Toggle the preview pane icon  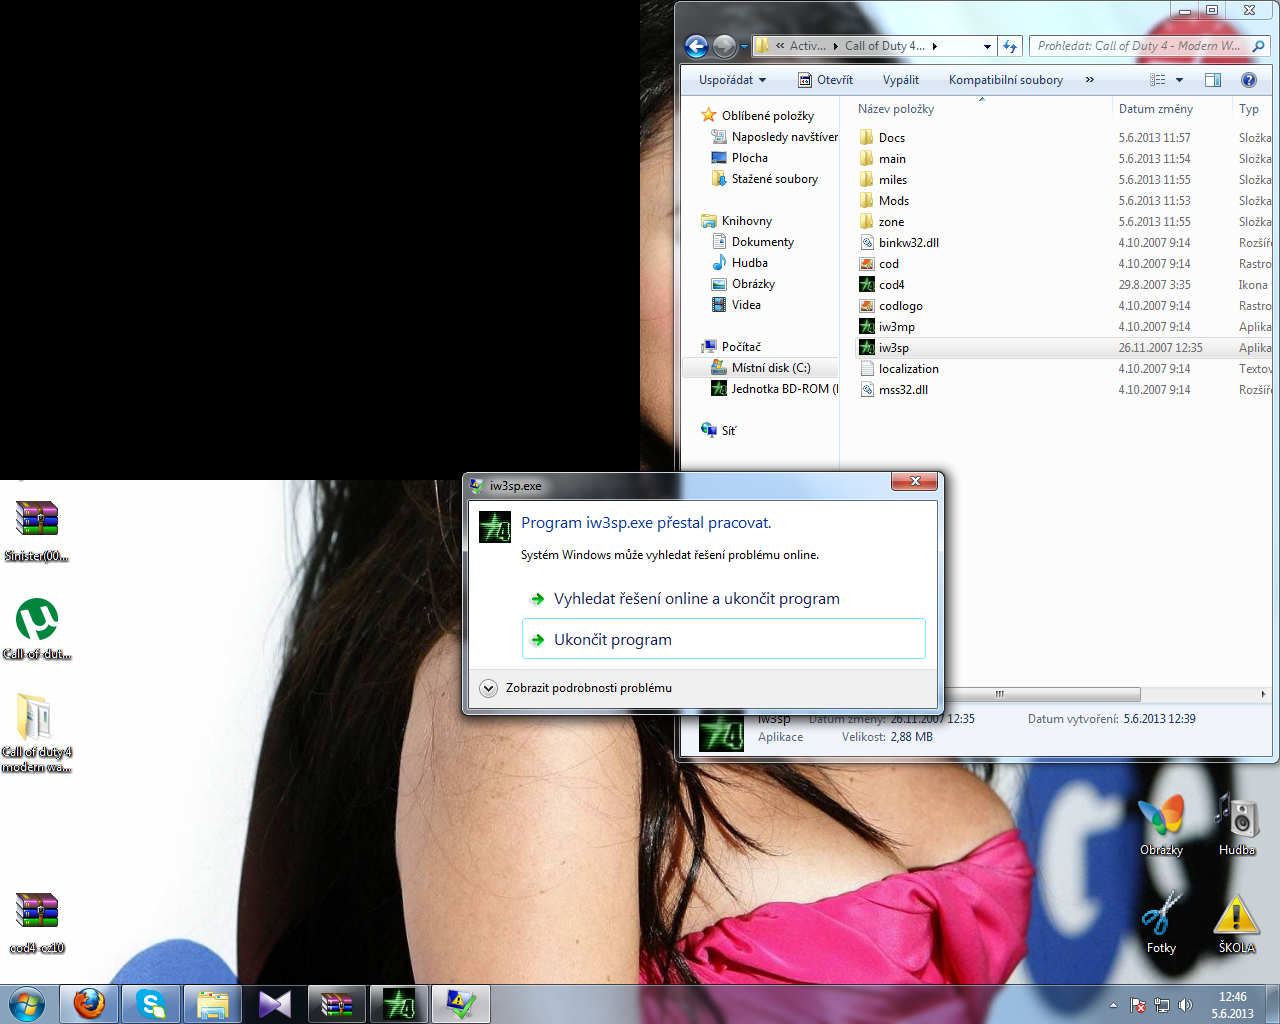tap(1212, 80)
